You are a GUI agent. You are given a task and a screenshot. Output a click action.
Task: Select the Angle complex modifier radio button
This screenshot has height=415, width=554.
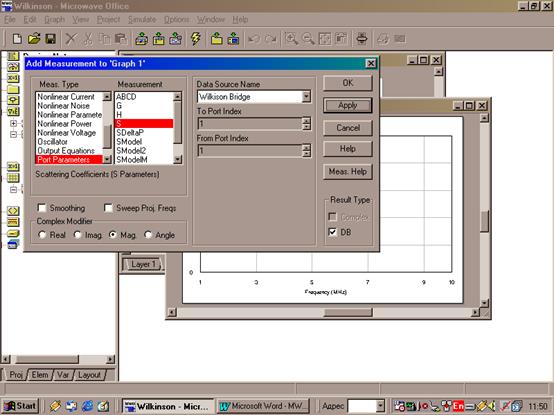[x=148, y=235]
